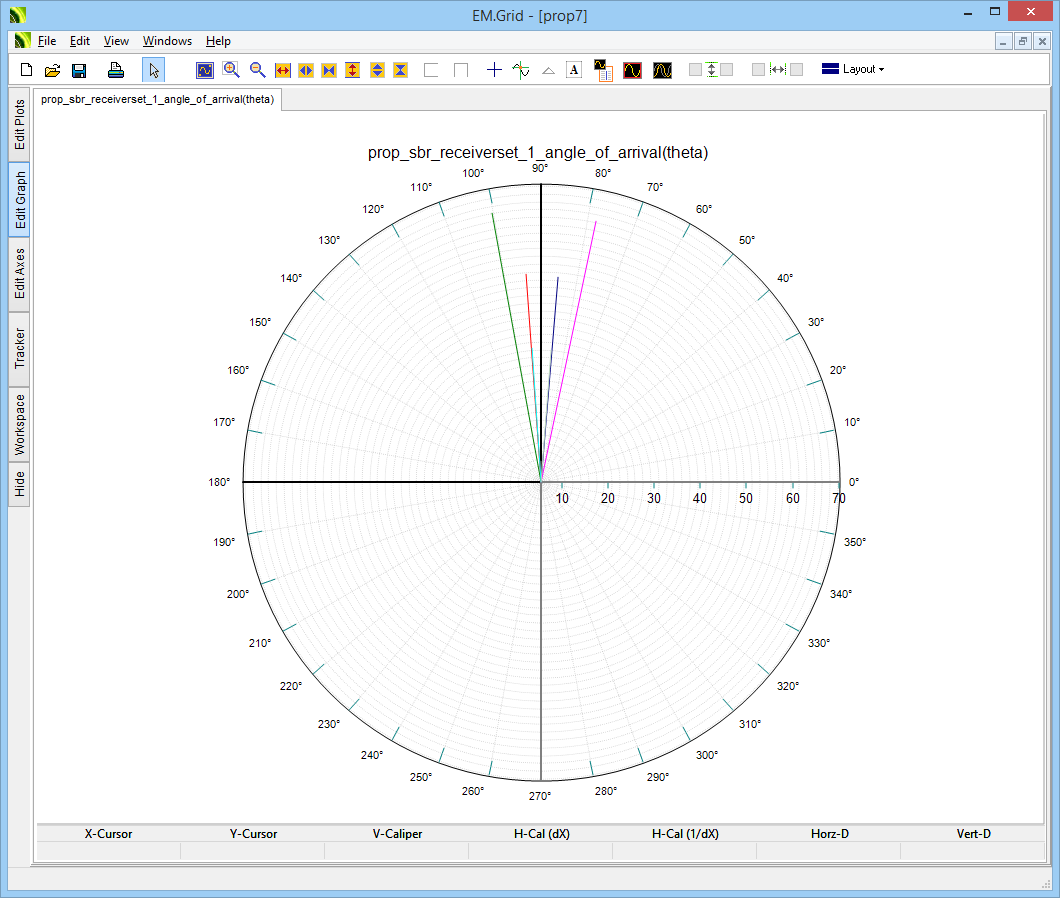Expand horizontally with the red double-arrow icon
The image size is (1060, 898).
tap(282, 70)
